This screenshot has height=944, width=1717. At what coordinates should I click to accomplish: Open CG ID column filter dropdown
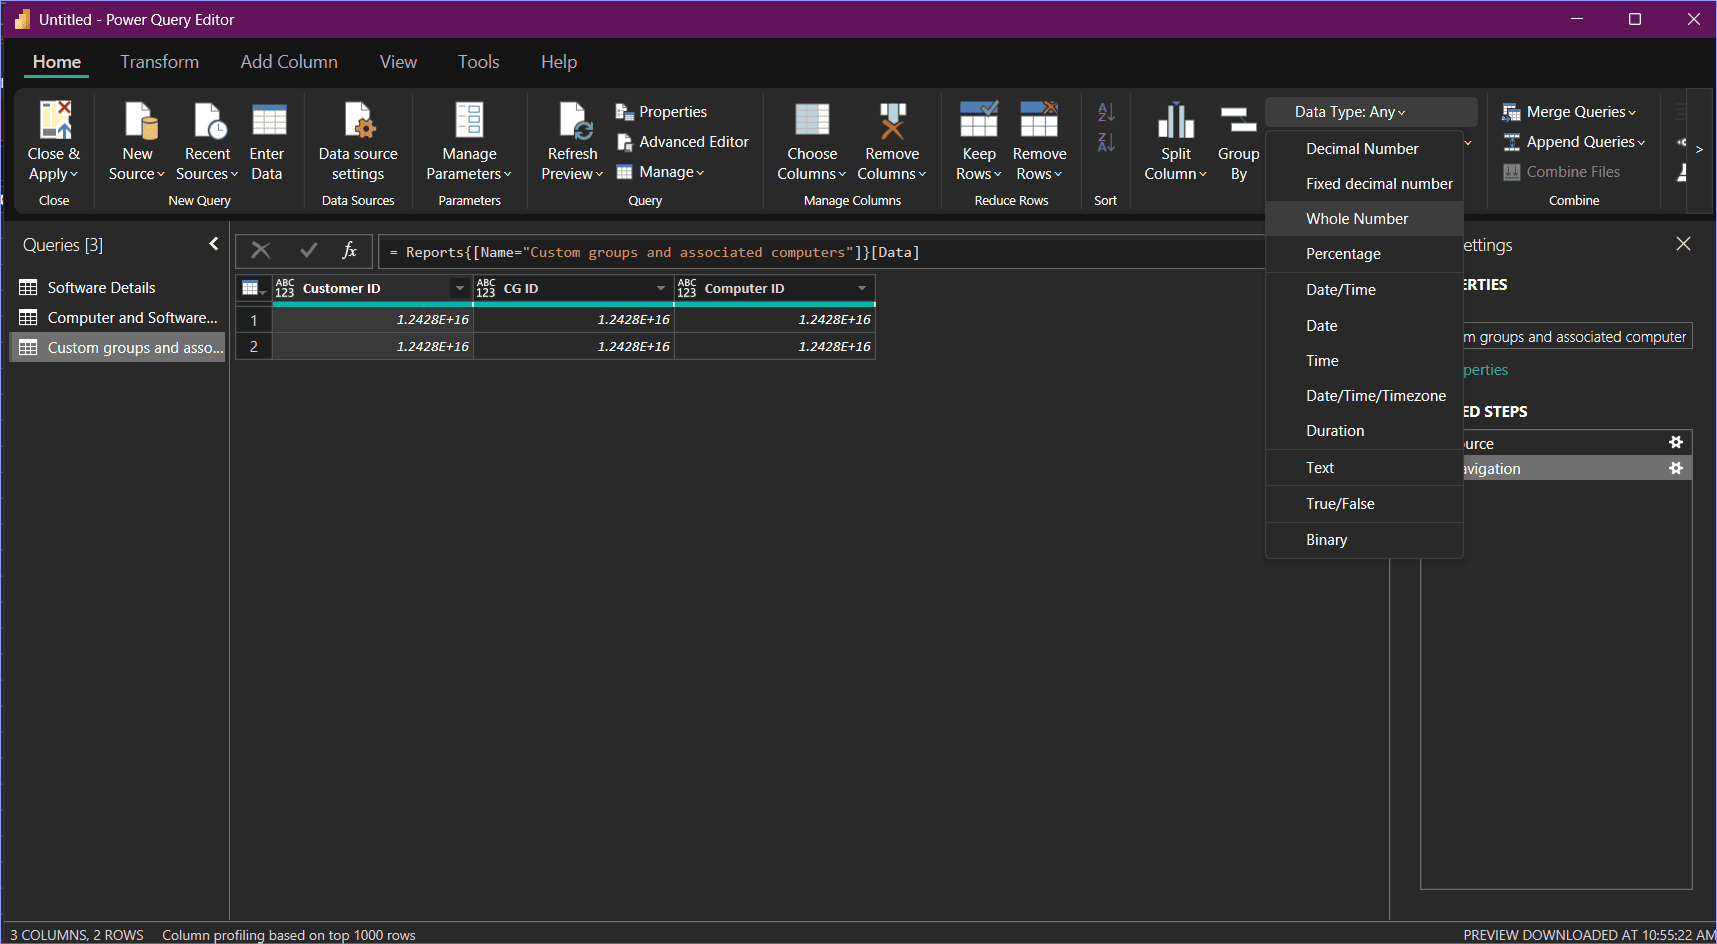[x=661, y=288]
